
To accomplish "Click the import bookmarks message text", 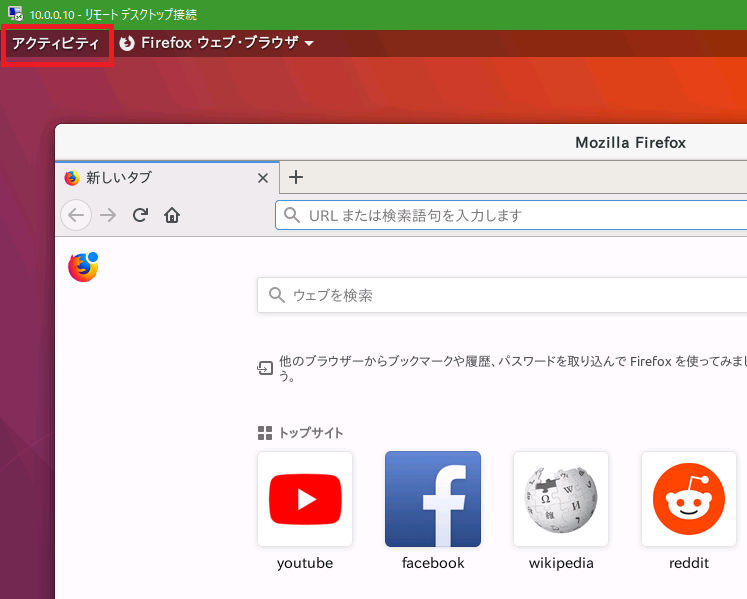I will [x=513, y=368].
